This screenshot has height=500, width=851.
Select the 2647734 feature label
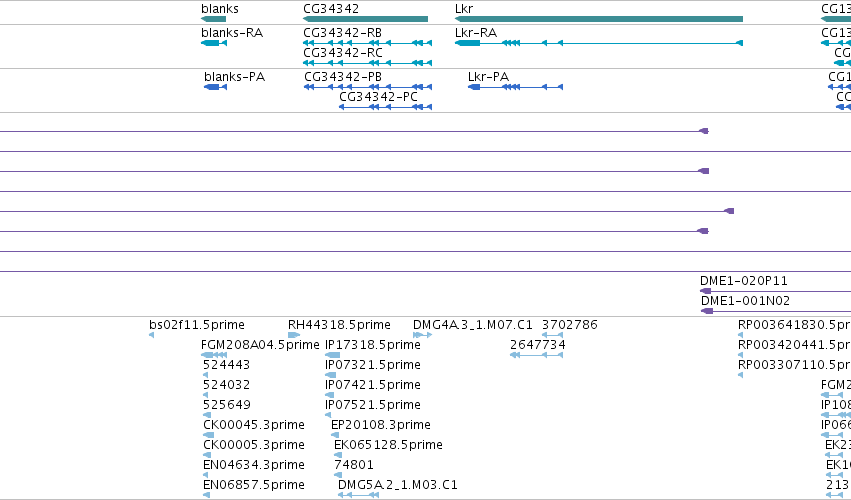538,345
